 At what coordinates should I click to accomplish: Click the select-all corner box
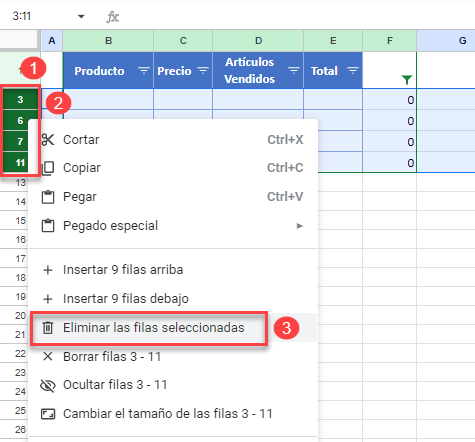18,40
